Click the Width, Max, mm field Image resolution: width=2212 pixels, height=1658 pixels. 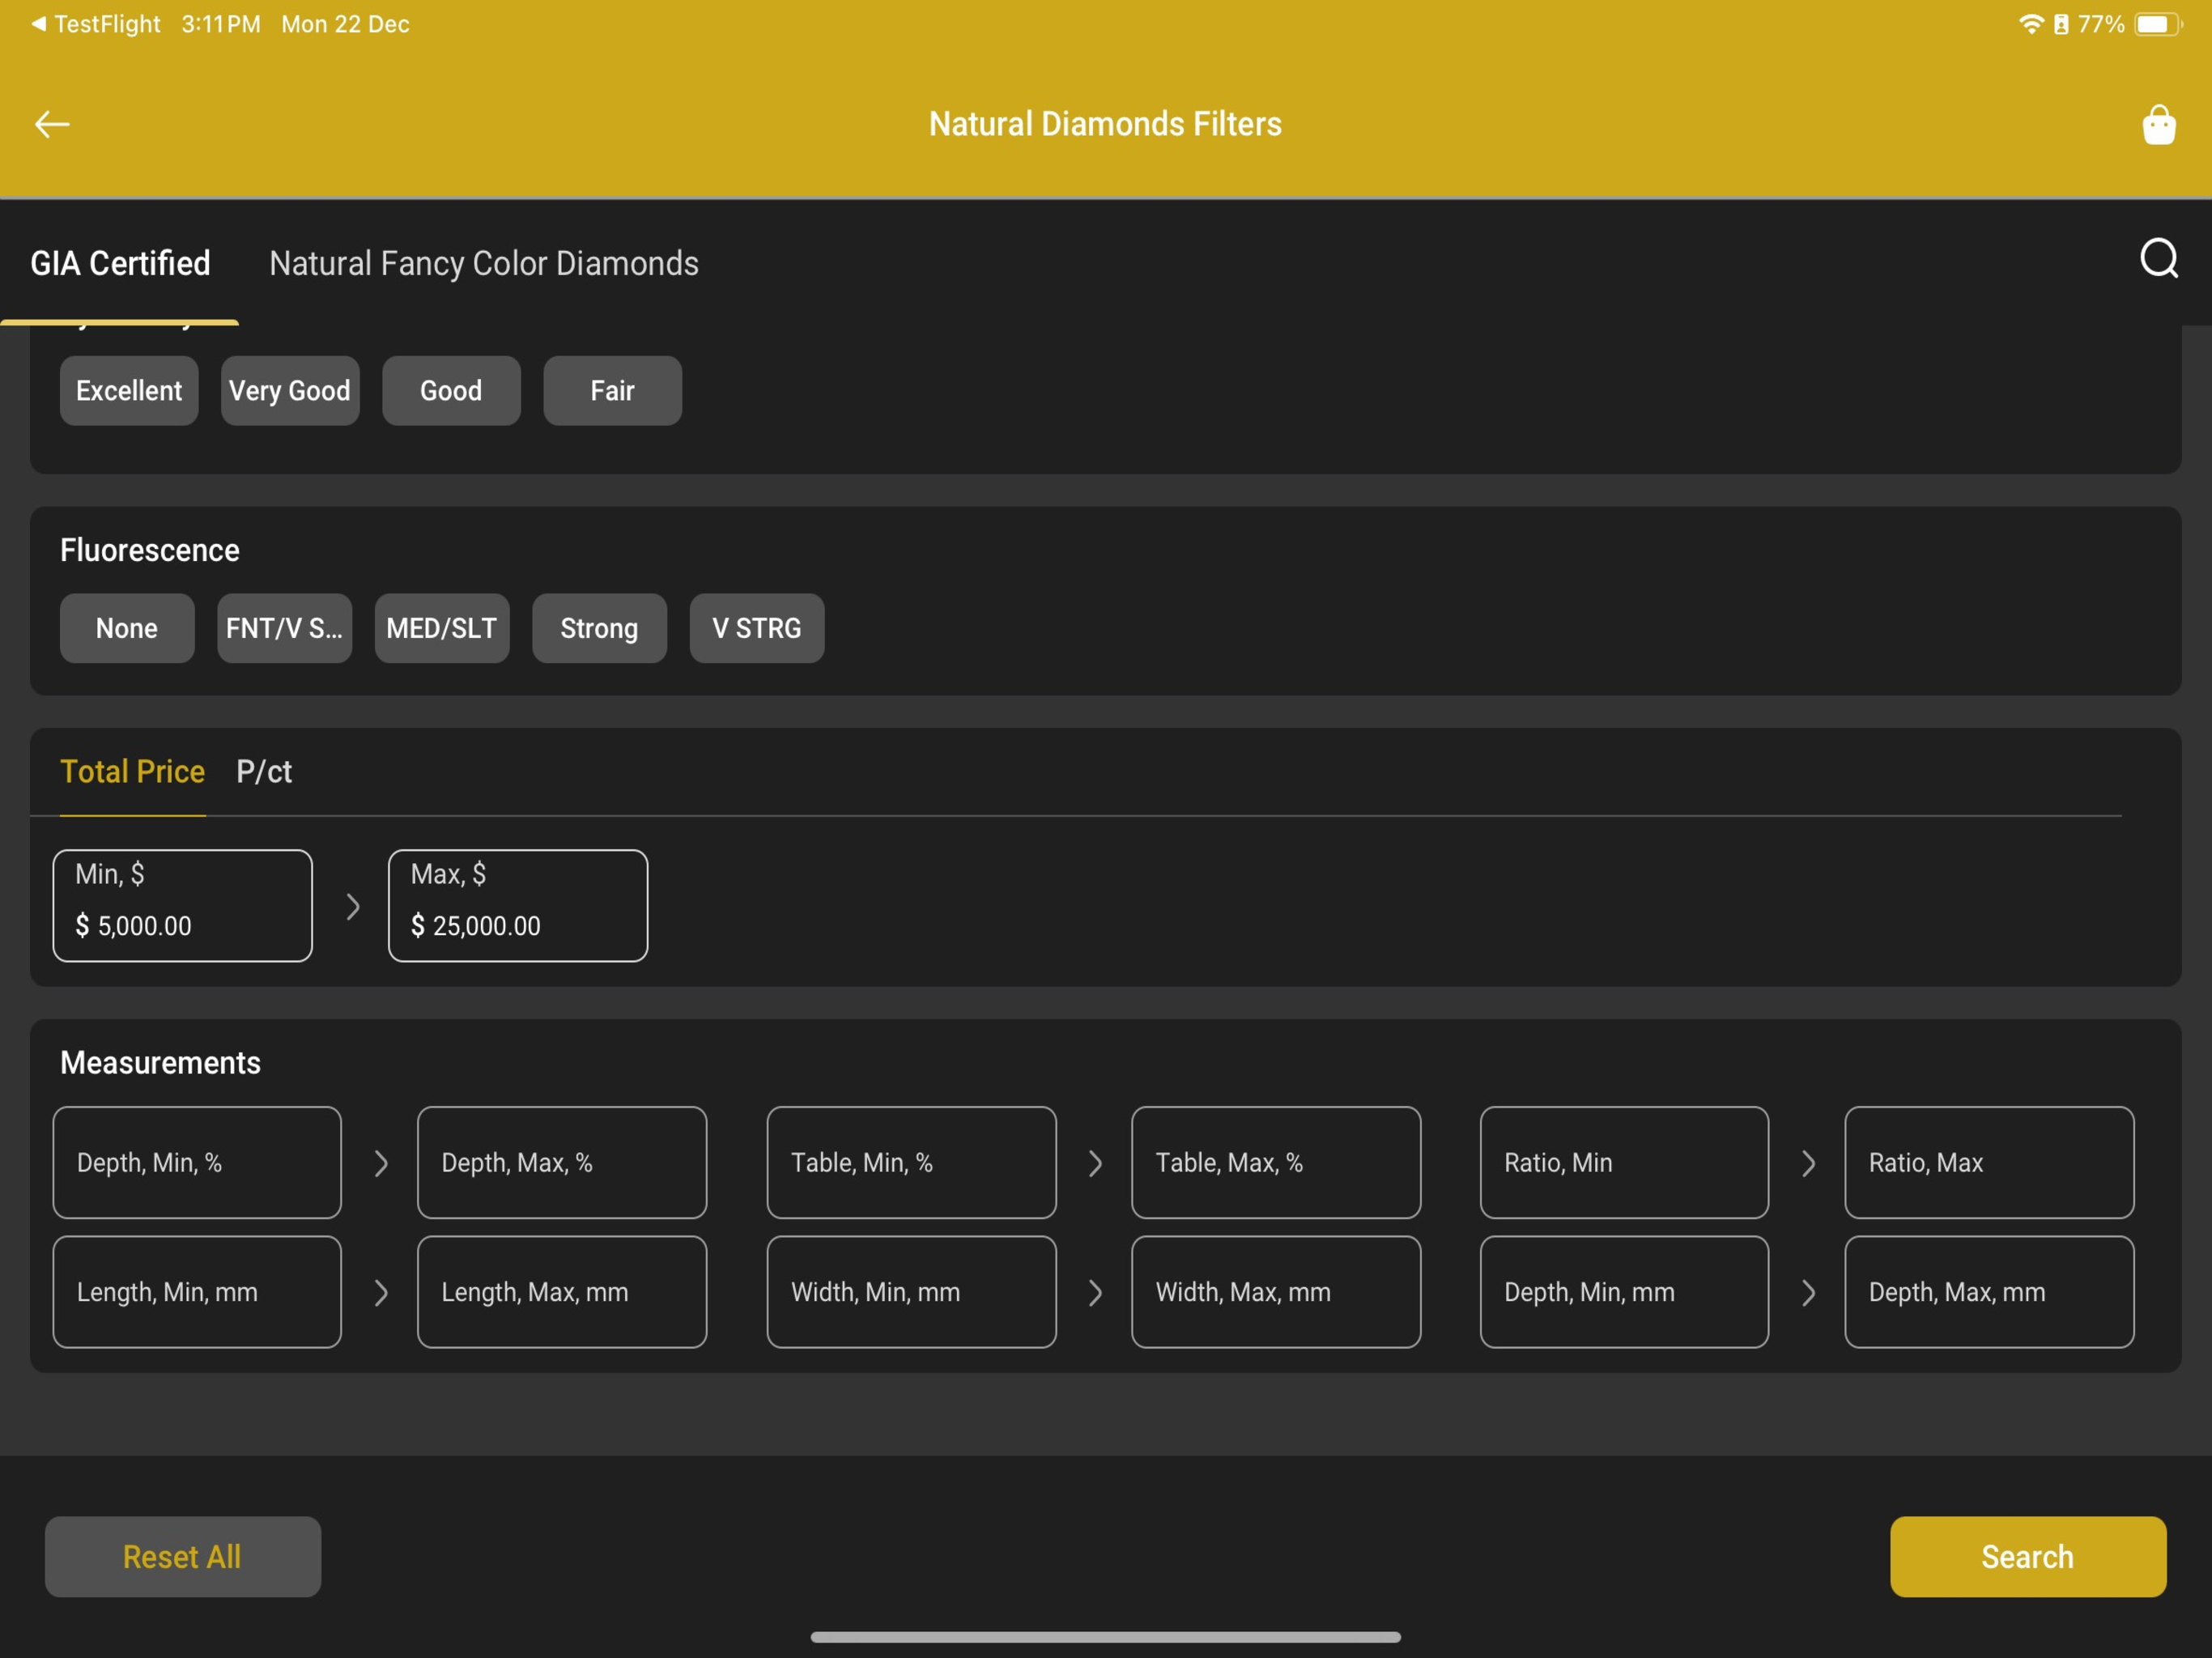point(1276,1292)
